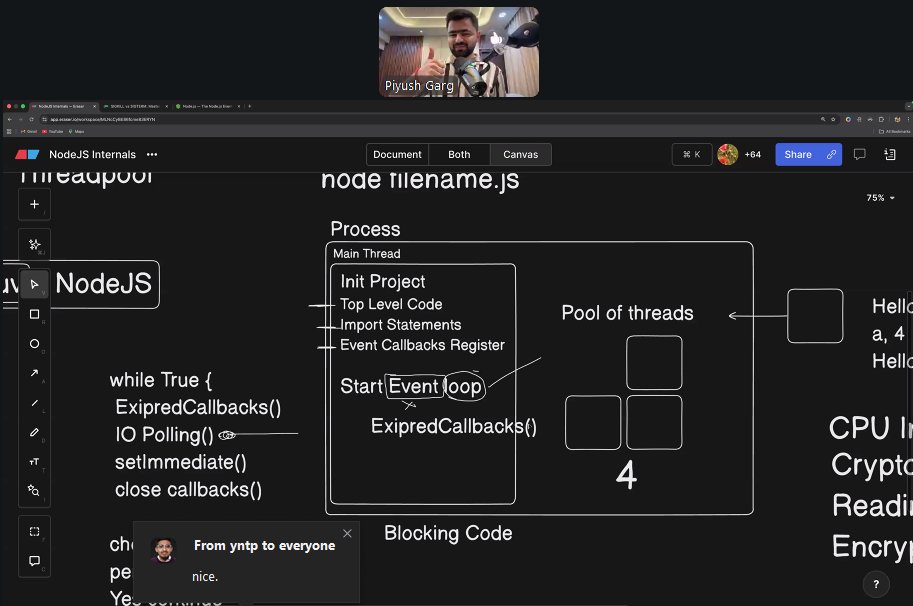
Task: Open the AI diagram sparkle tool
Action: [x=34, y=243]
